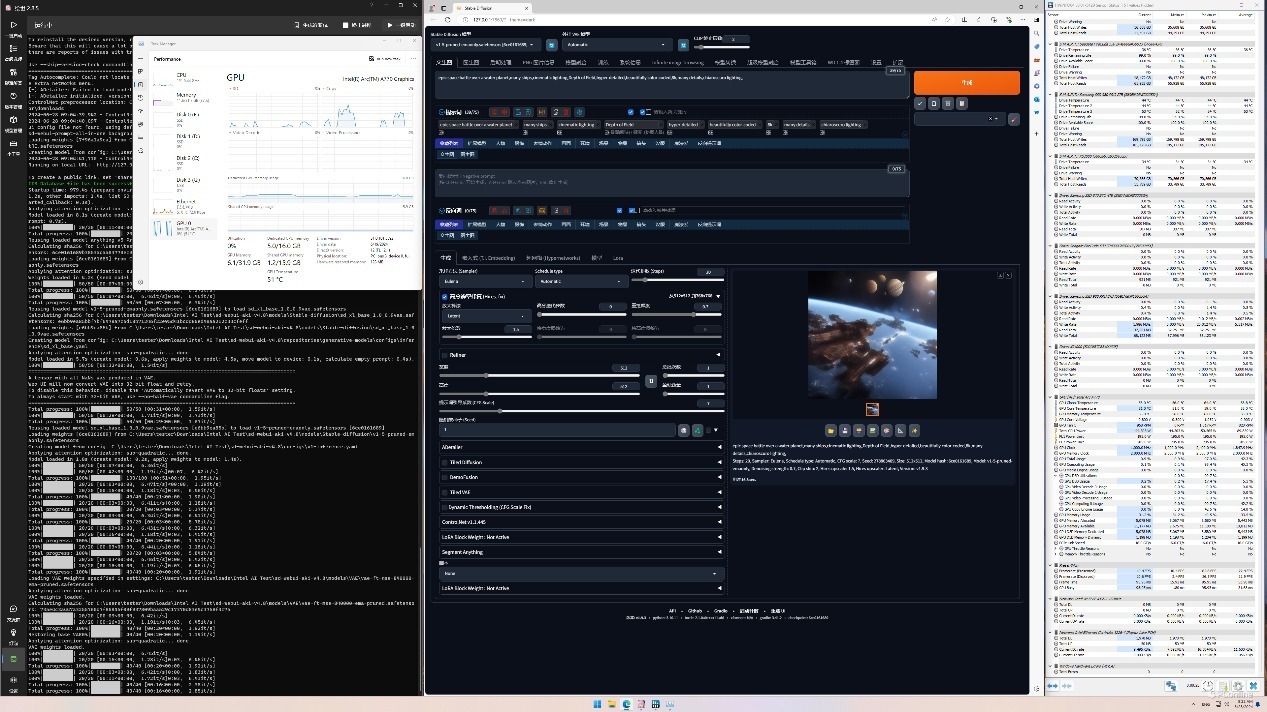Screen dimensions: 1267x712
Task: Refresh the VAE model list
Action: [684, 45]
